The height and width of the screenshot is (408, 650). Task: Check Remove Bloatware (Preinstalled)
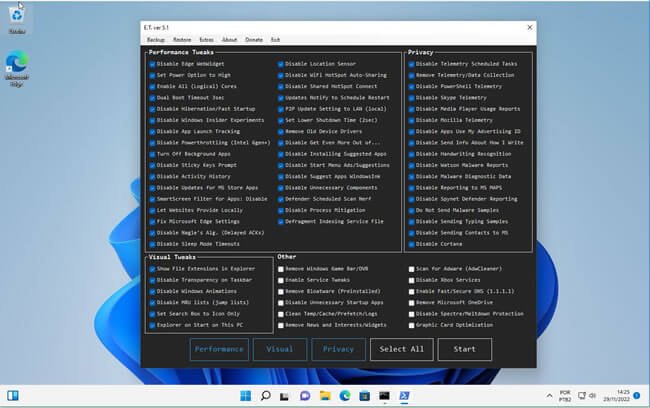(281, 291)
